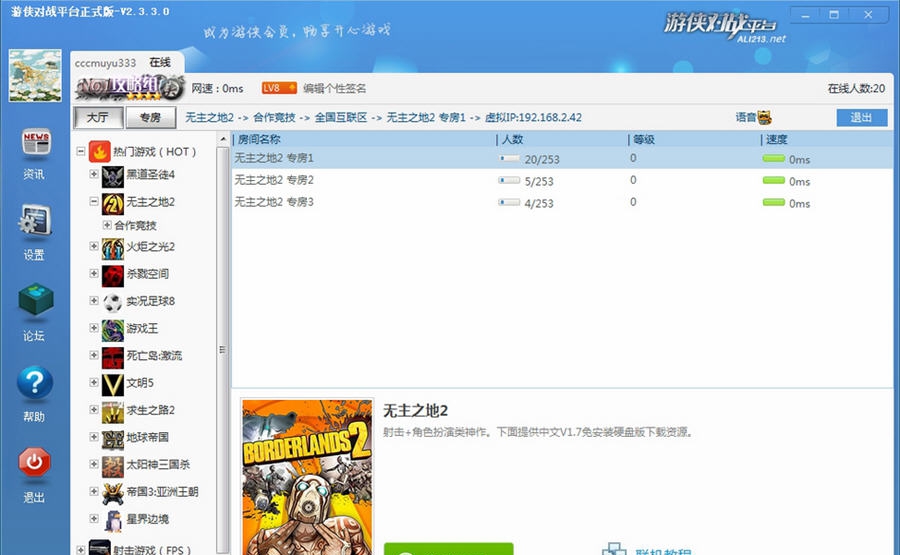Expand the 实况足球8 tree node
900x555 pixels.
94,300
